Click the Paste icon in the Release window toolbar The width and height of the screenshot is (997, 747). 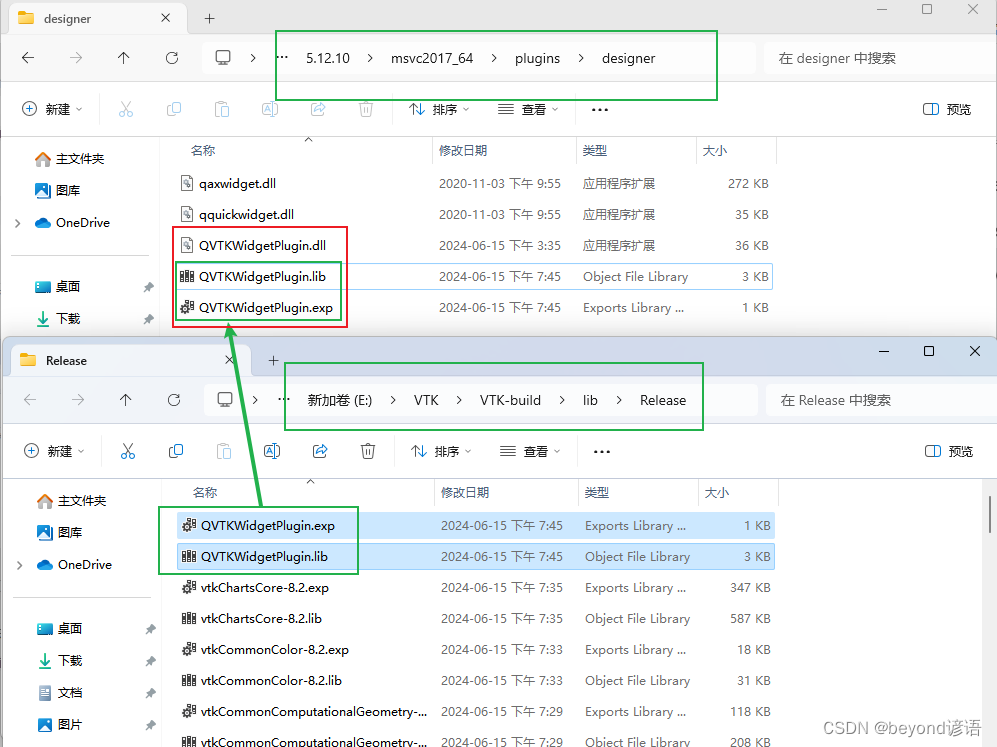[x=224, y=451]
